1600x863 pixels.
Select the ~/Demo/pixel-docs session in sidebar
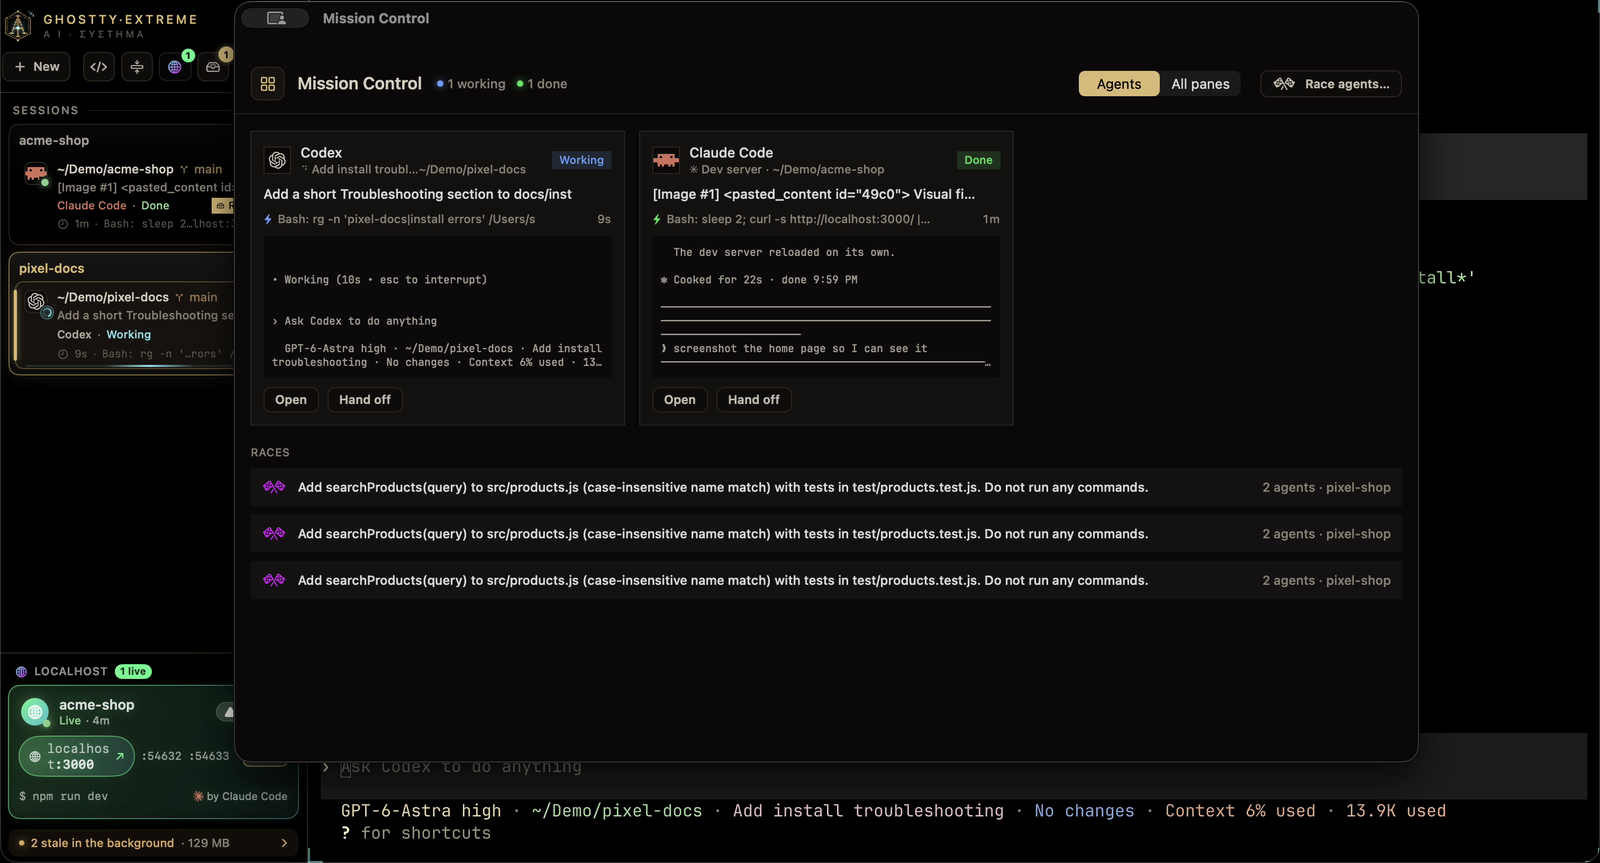(x=125, y=327)
